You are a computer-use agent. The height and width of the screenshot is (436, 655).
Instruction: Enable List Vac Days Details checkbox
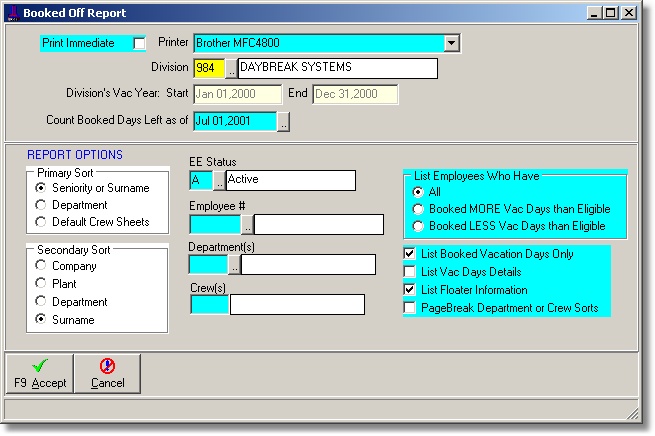click(410, 271)
